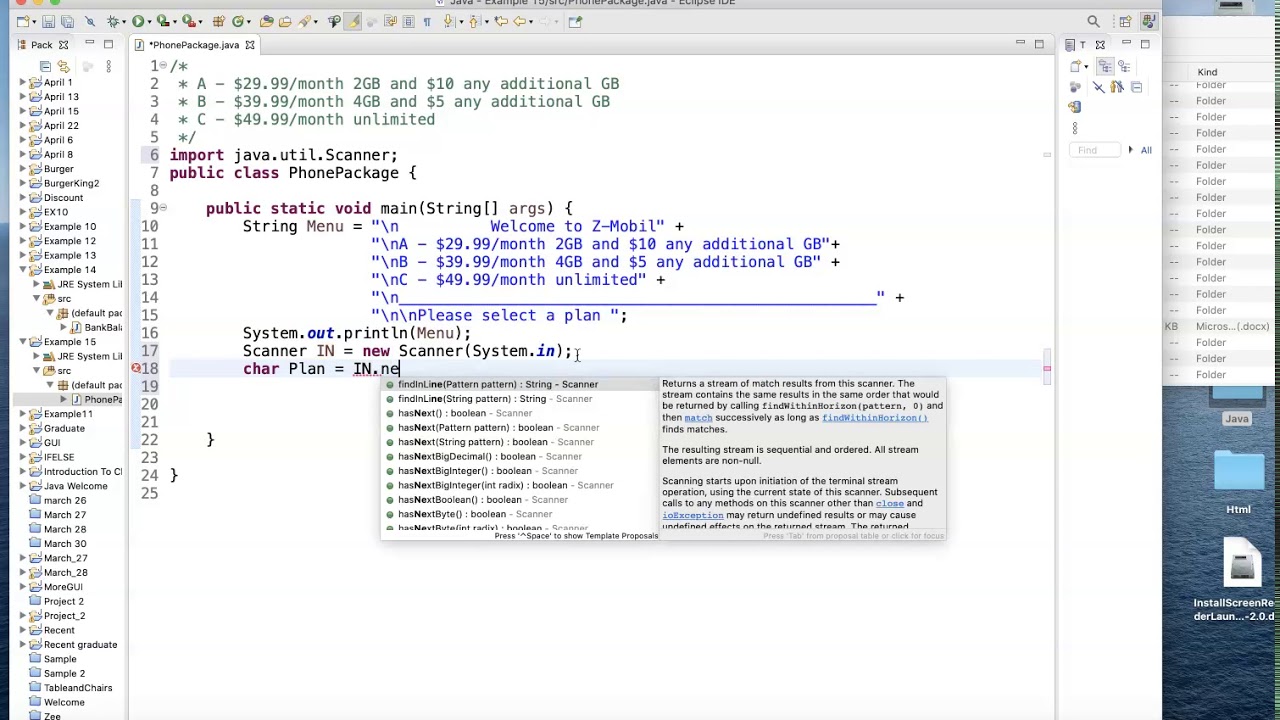Switch to the PhonePackage.java editor tab

point(194,45)
